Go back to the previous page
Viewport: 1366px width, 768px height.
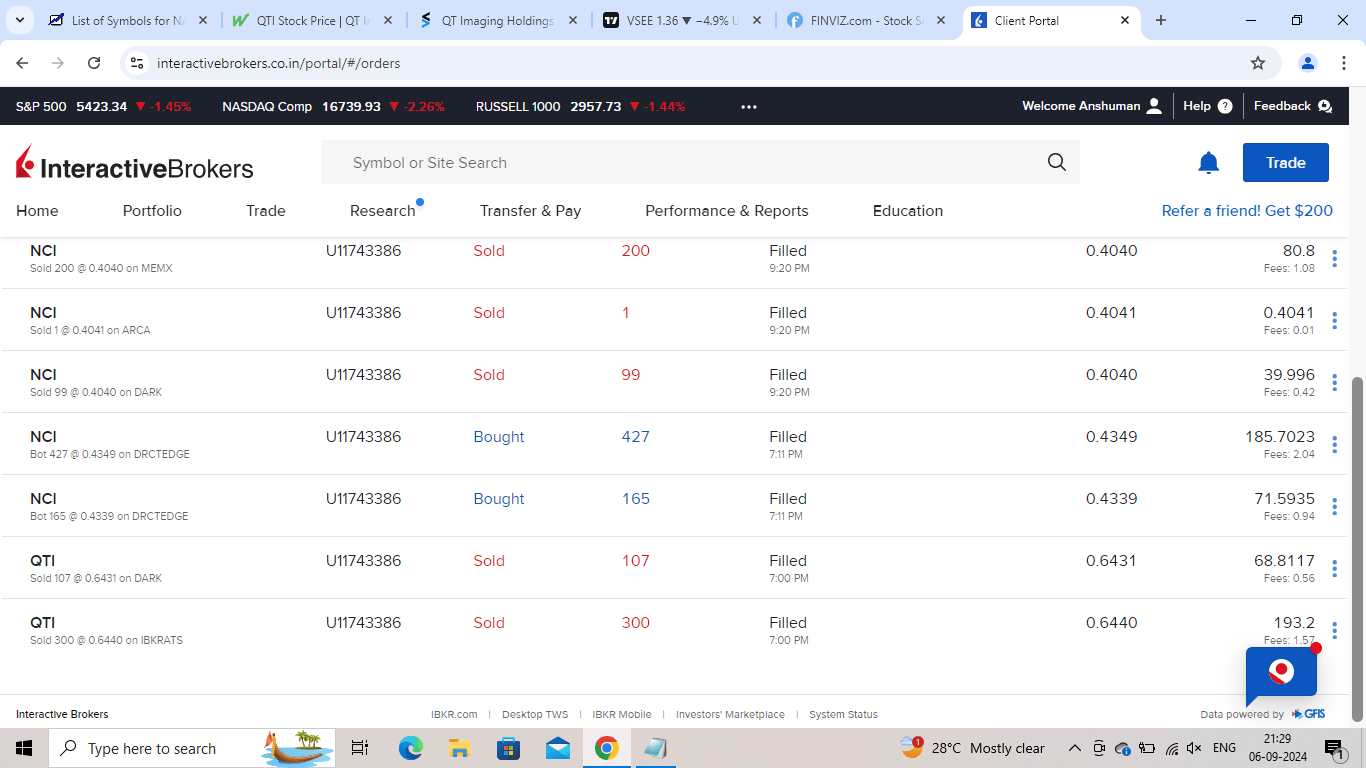click(x=22, y=63)
